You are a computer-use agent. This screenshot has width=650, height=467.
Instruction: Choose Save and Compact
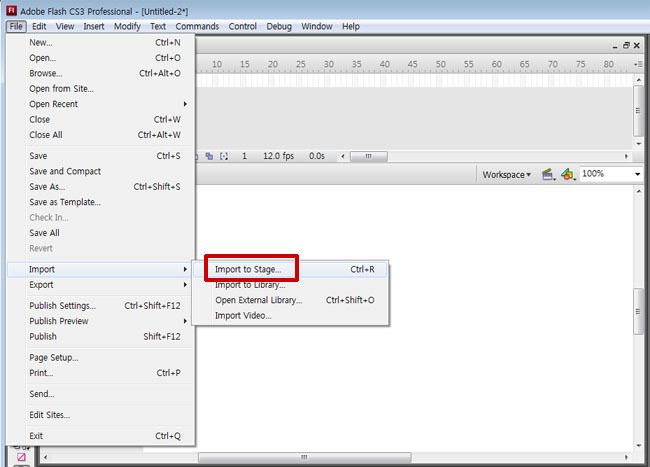101,171
